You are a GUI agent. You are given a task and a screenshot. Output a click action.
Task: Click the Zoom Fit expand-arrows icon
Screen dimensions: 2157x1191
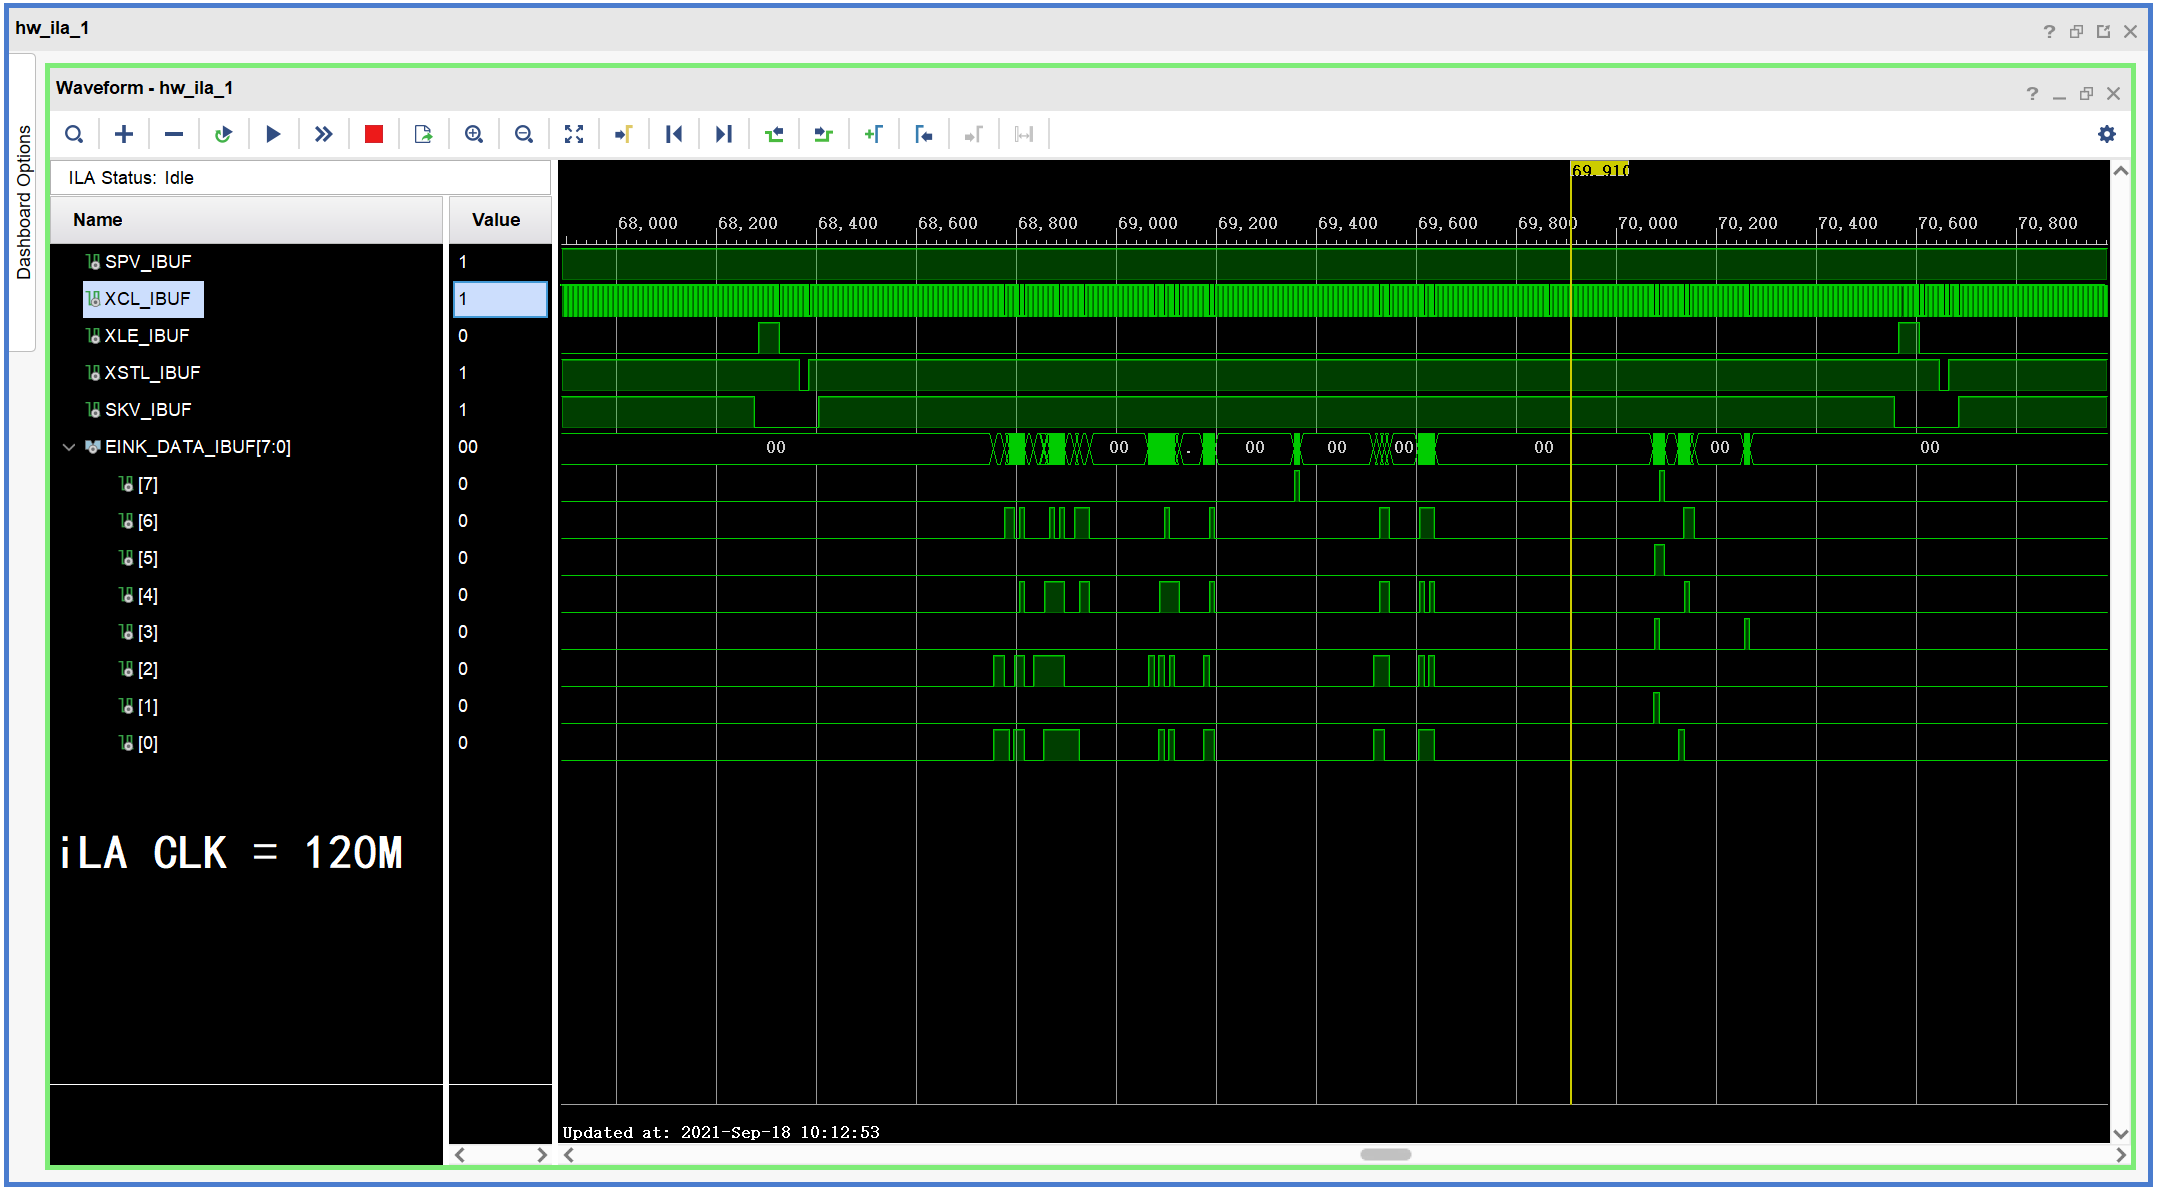(574, 134)
